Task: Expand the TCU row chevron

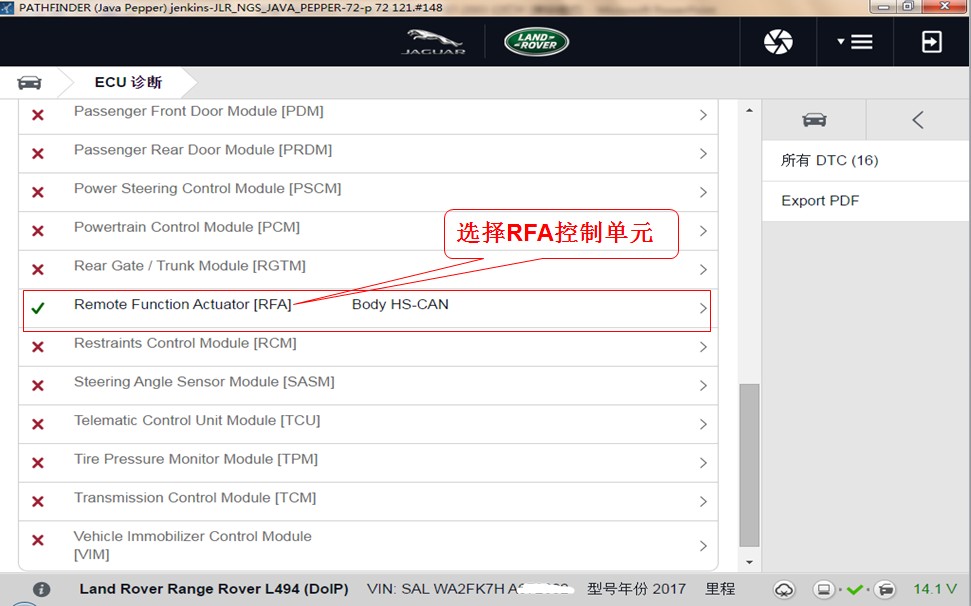Action: [703, 425]
